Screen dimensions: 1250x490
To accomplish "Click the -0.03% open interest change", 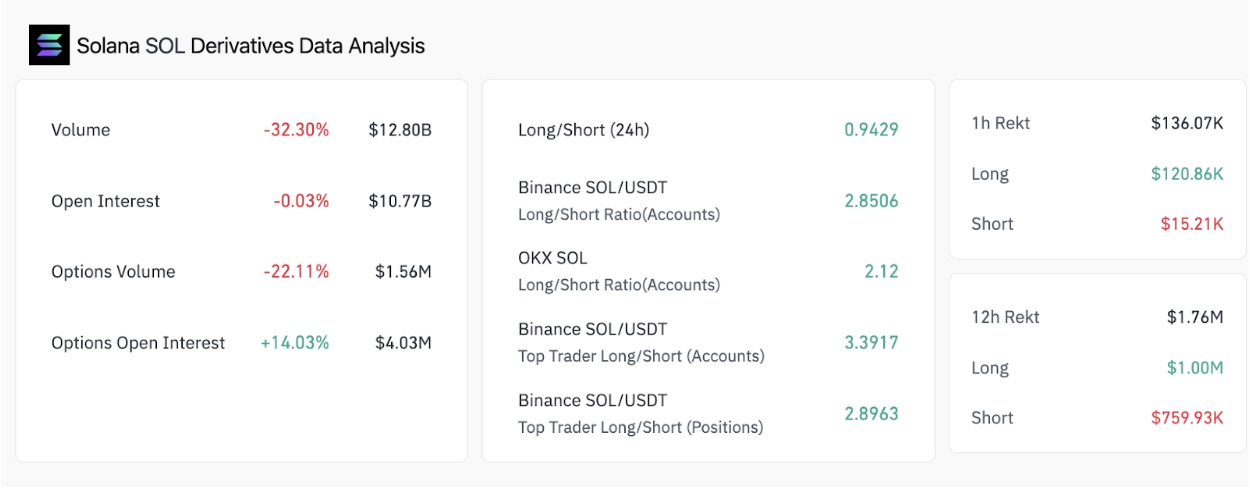I will tap(301, 201).
